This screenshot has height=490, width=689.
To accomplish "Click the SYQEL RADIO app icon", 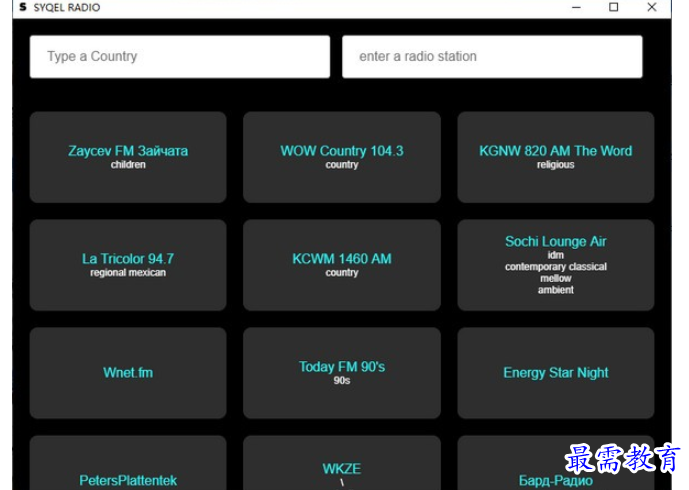I will point(23,7).
